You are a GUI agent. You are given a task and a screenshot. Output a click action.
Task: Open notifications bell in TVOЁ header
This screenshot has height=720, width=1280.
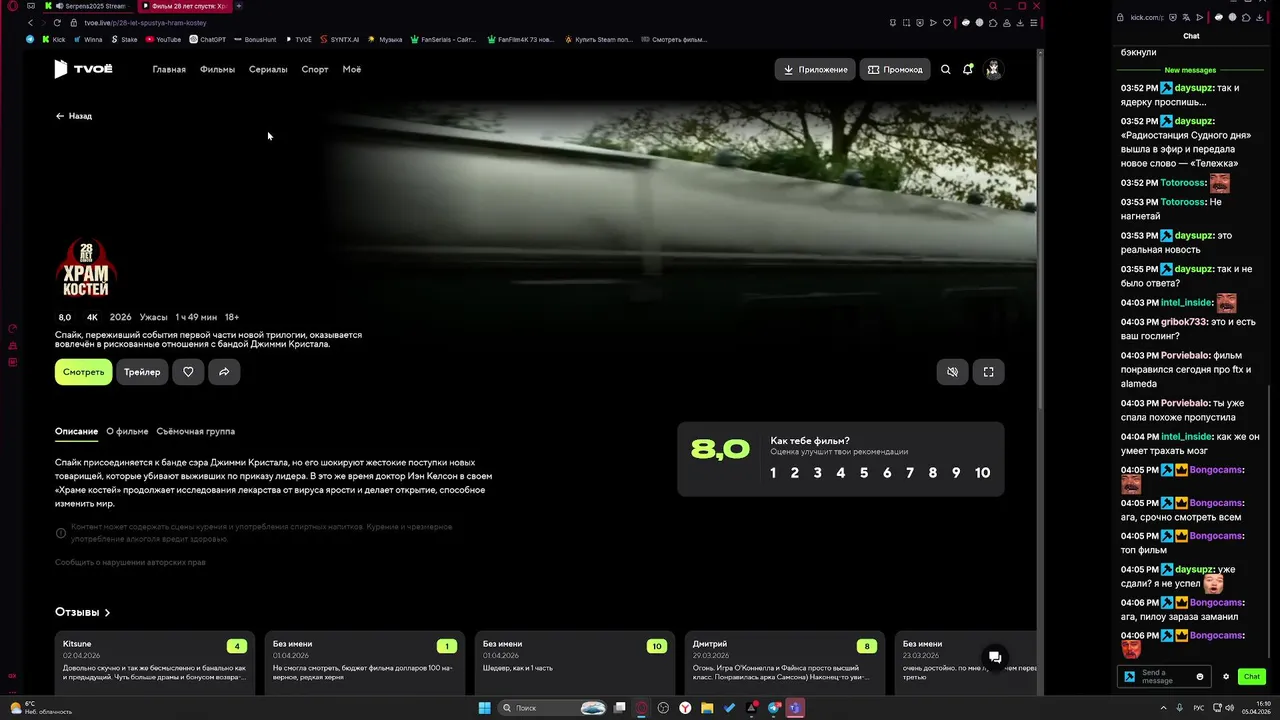pos(968,69)
